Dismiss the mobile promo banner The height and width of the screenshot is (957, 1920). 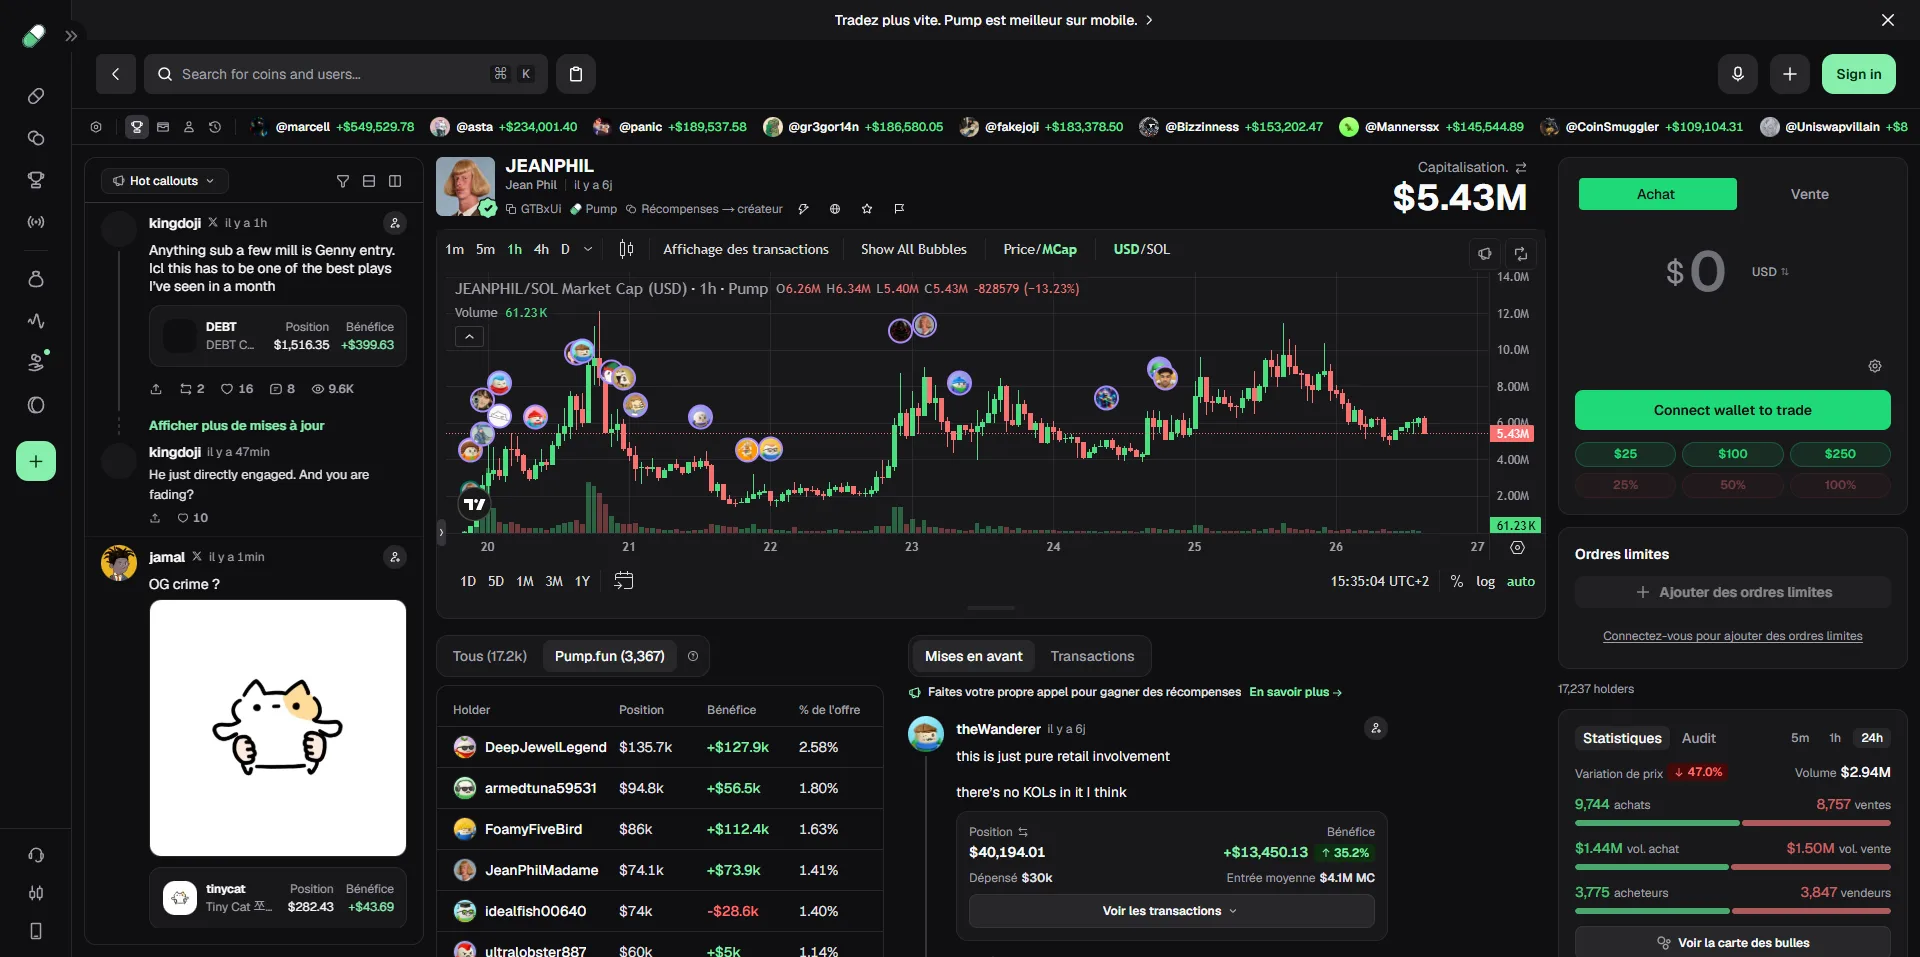[x=1888, y=20]
